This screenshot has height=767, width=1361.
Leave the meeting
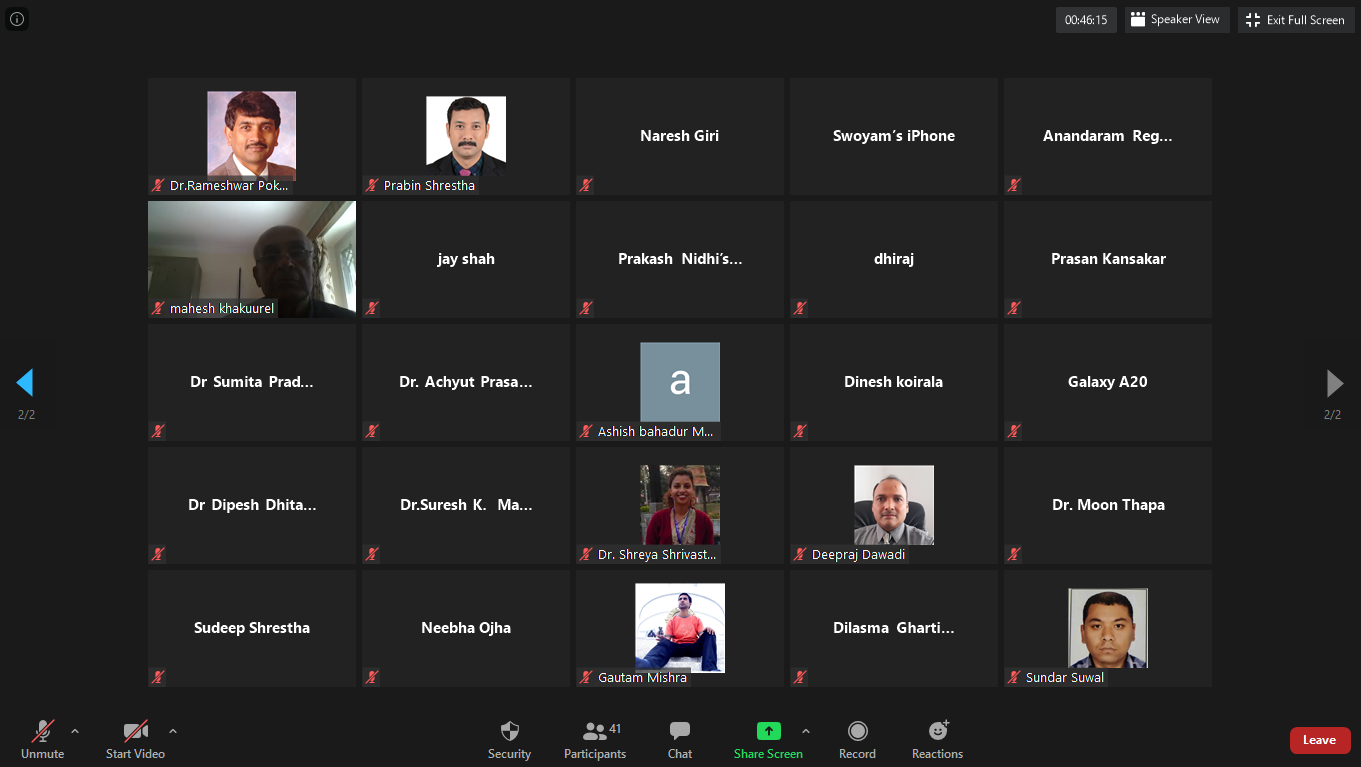pos(1319,740)
